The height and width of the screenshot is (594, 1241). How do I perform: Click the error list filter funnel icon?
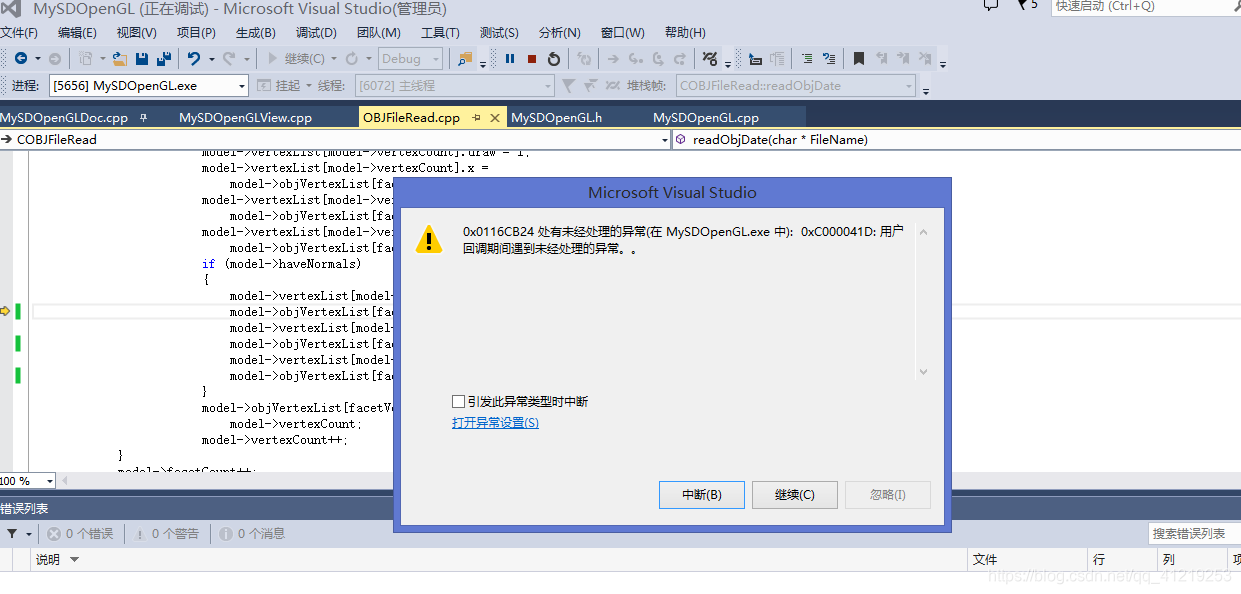point(12,534)
